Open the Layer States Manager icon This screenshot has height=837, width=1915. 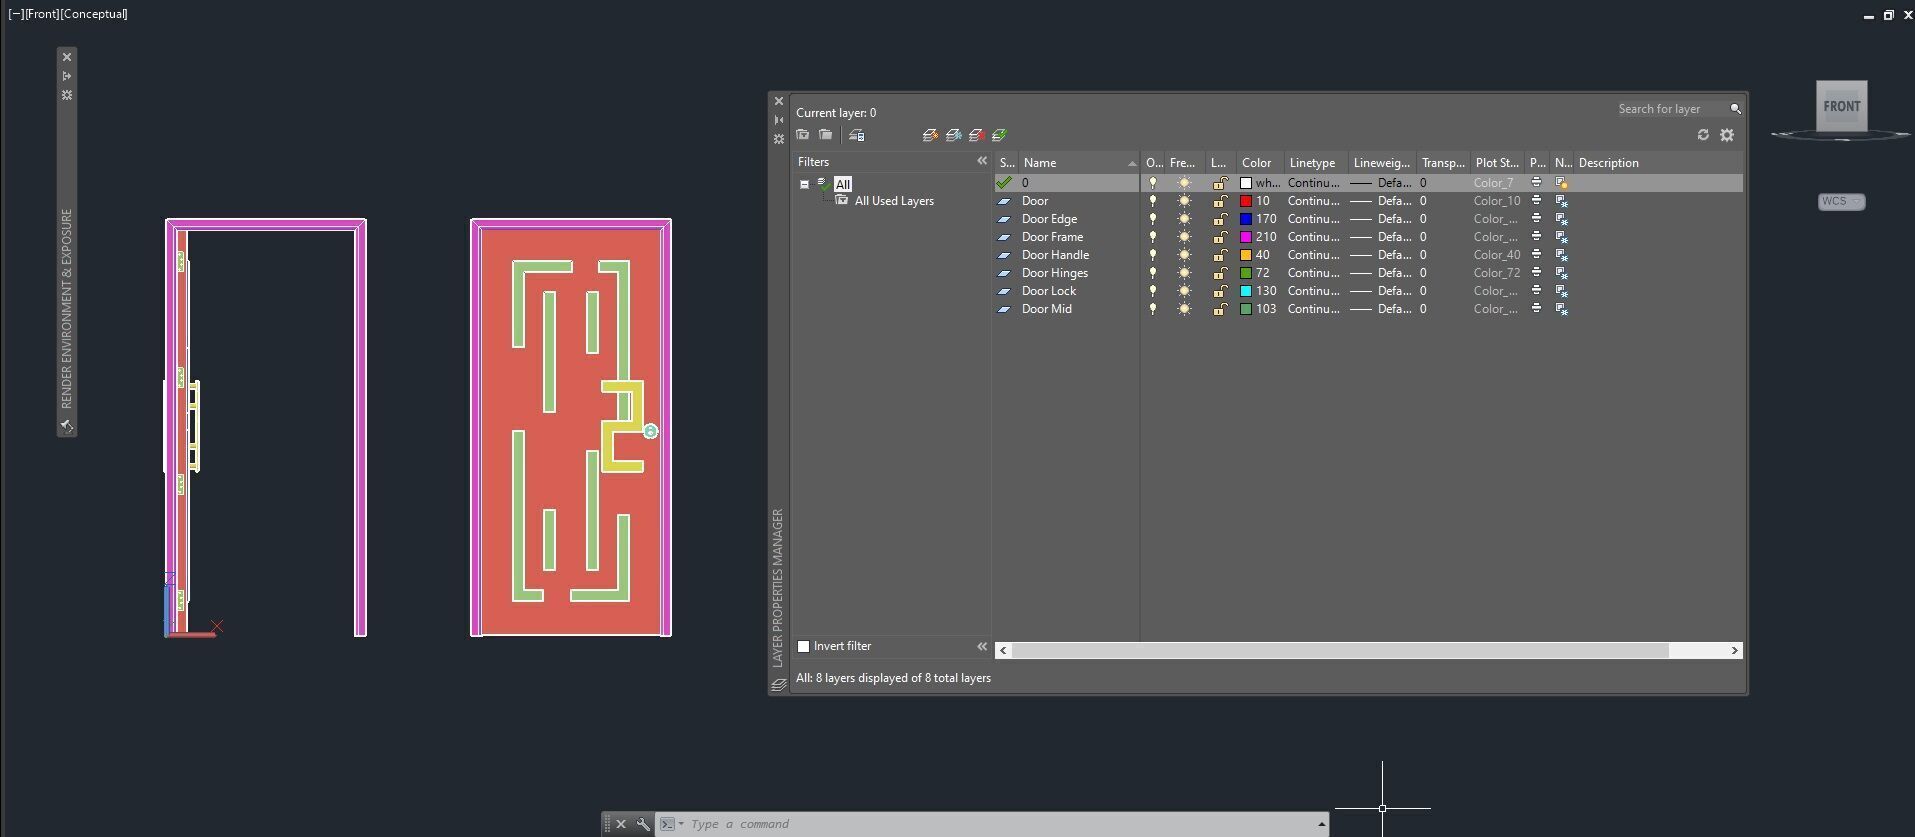pos(857,135)
